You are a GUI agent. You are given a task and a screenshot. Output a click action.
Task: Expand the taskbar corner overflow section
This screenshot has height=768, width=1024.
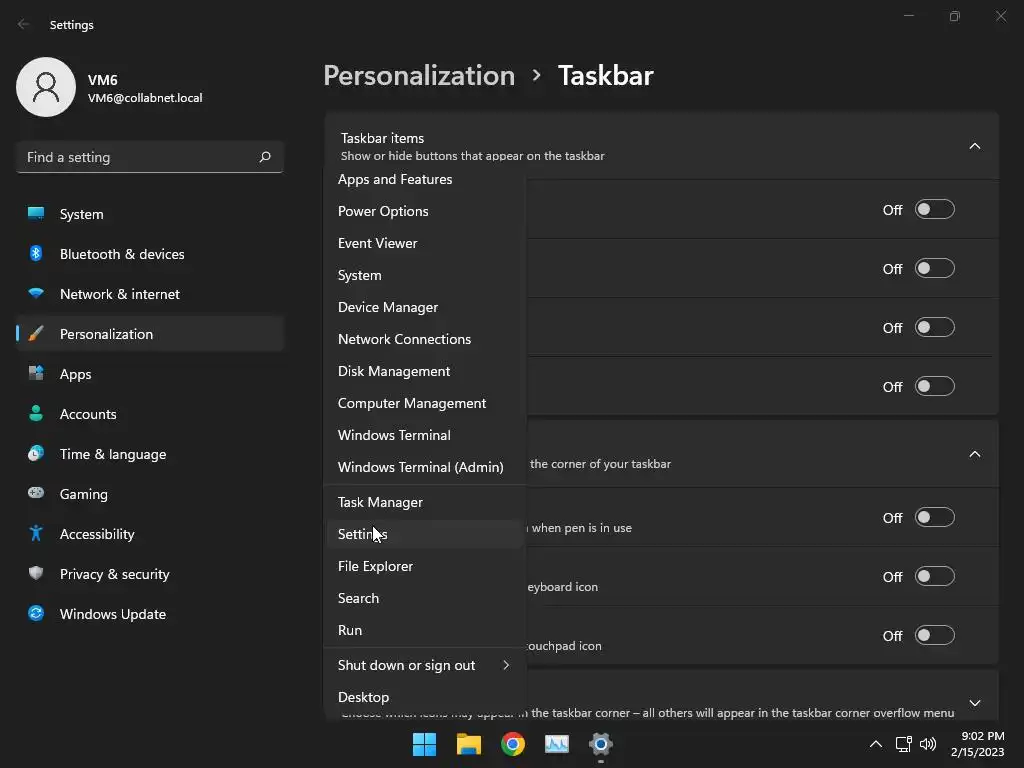(974, 703)
